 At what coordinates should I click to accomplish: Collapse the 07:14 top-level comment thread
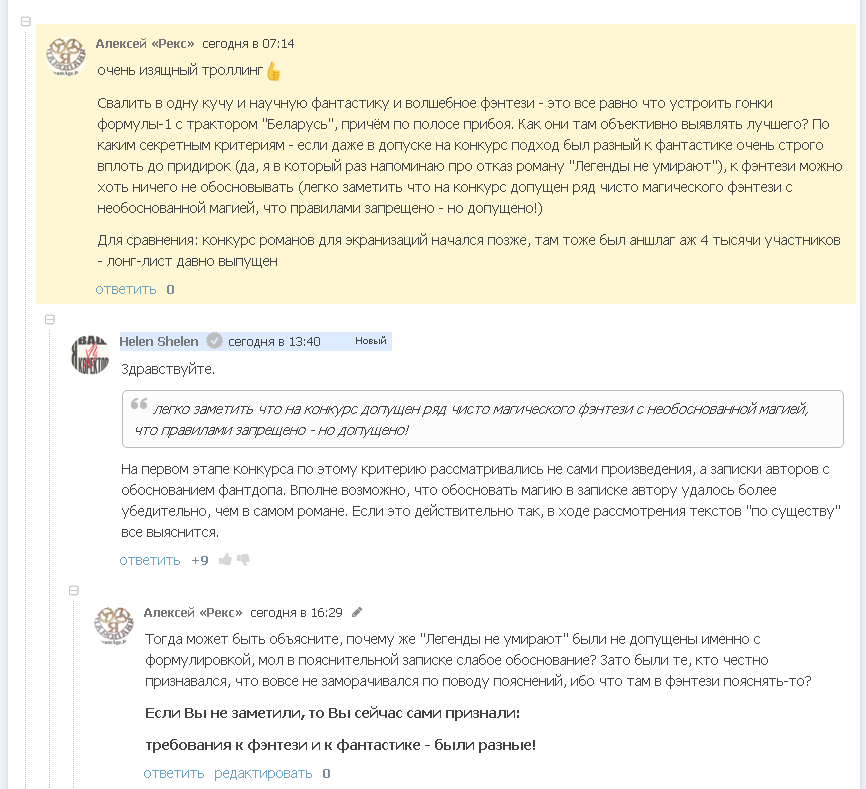(26, 22)
